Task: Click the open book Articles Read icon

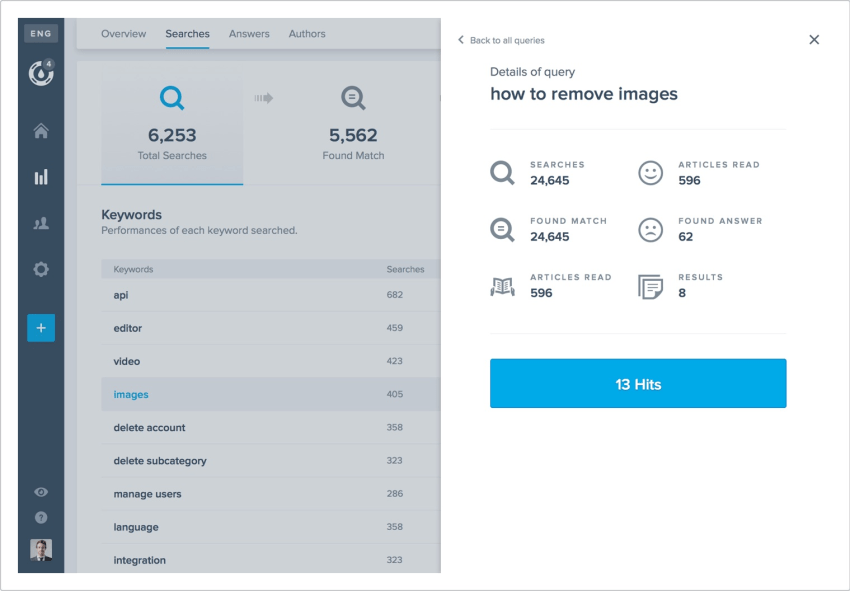Action: click(x=502, y=284)
